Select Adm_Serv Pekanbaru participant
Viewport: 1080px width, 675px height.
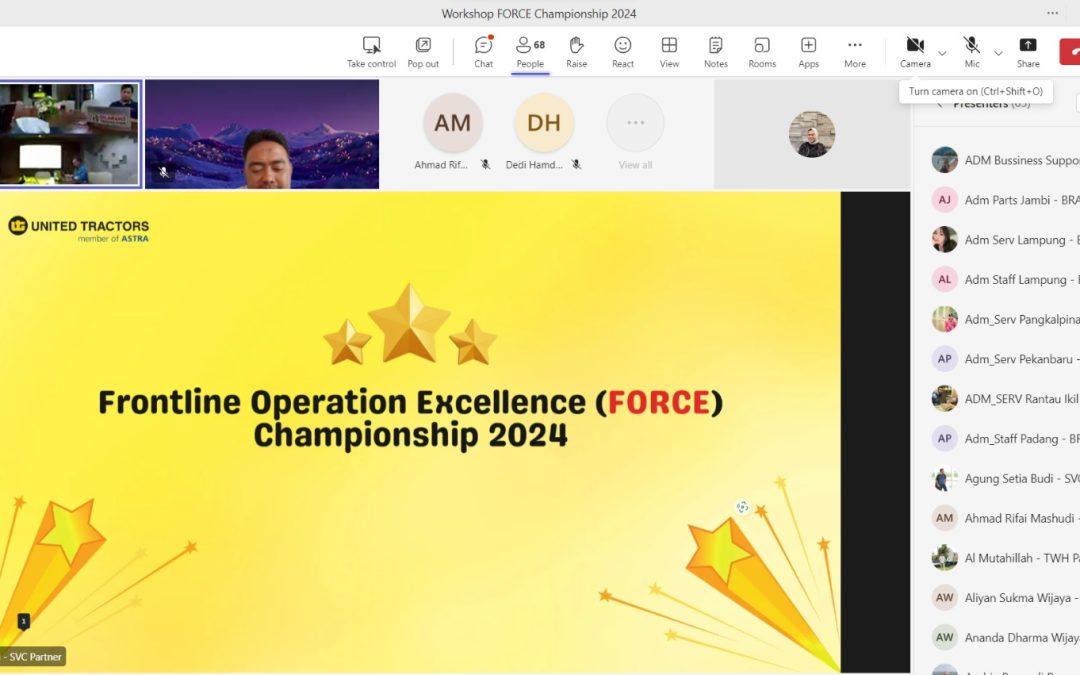click(x=1006, y=359)
